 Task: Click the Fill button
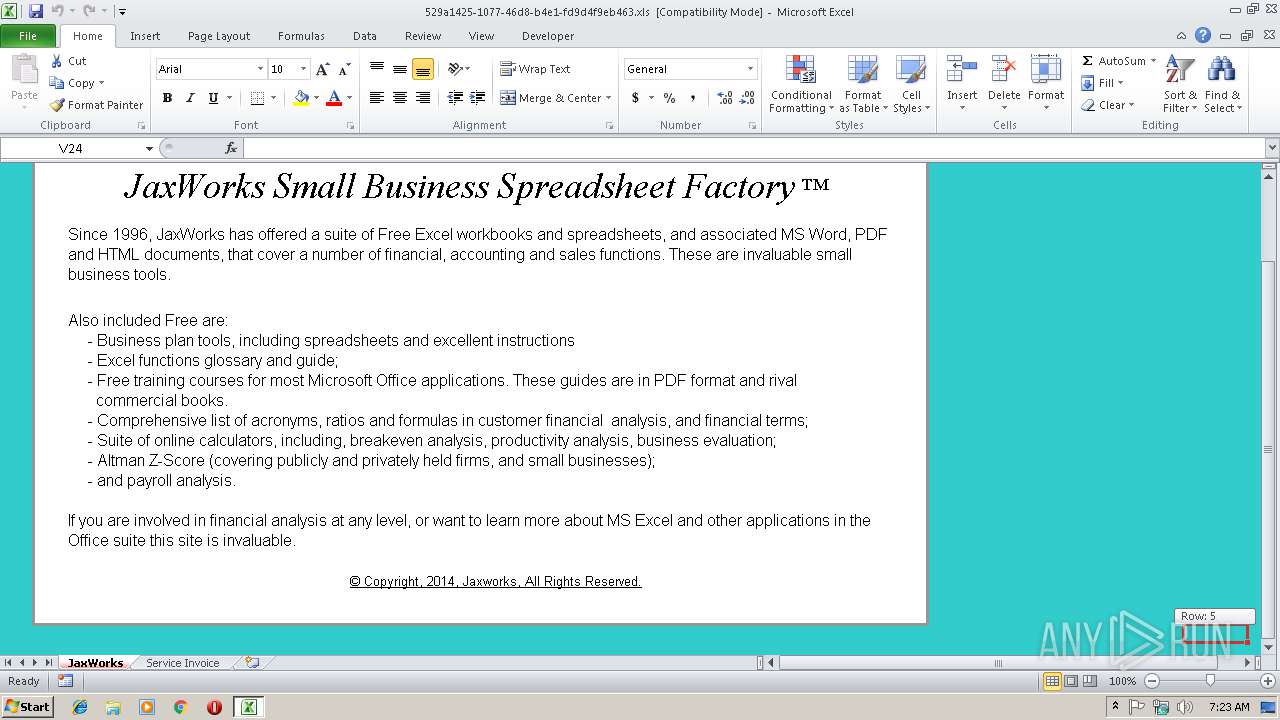click(x=1103, y=83)
